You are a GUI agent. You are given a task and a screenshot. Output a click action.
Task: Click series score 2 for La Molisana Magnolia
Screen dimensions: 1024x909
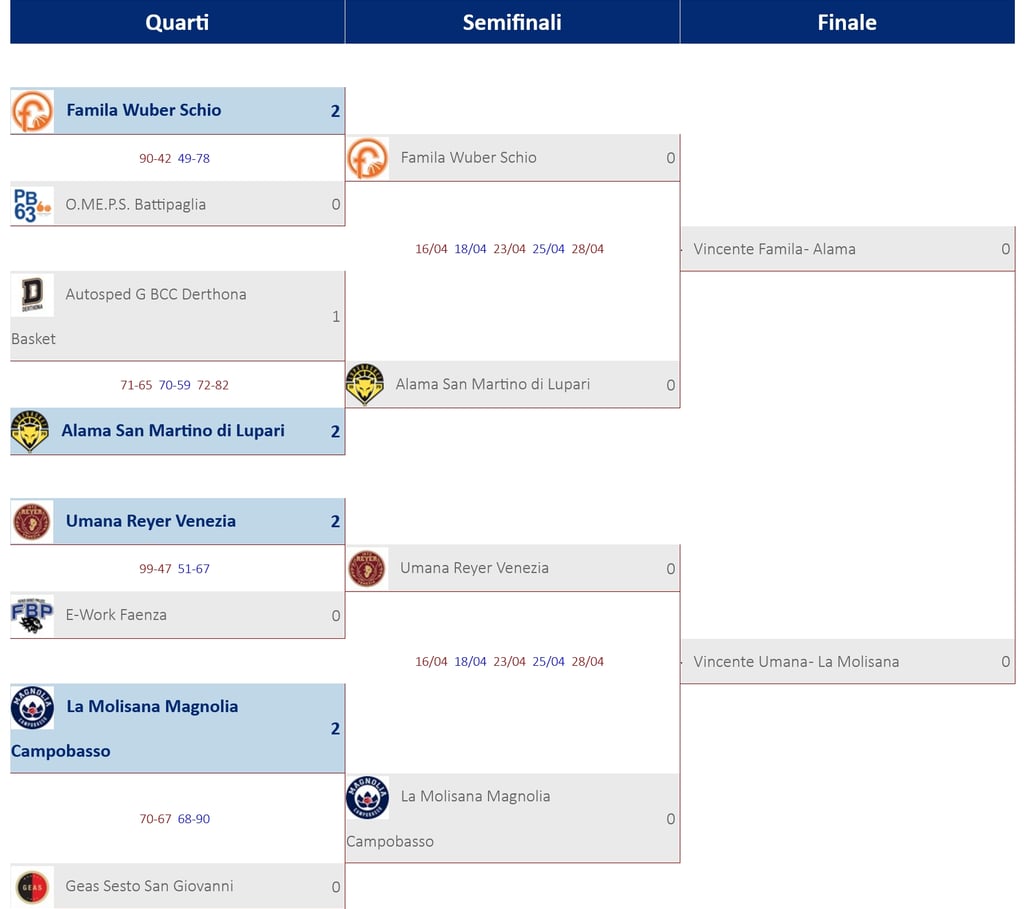[335, 729]
